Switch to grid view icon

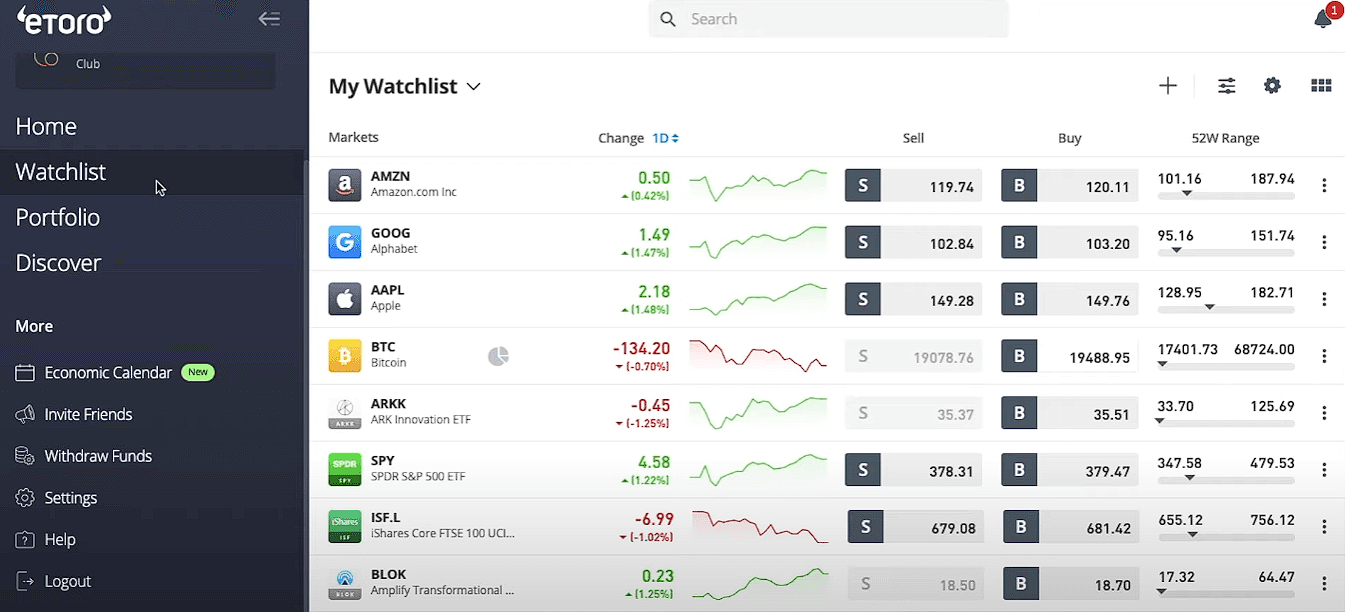[x=1321, y=86]
